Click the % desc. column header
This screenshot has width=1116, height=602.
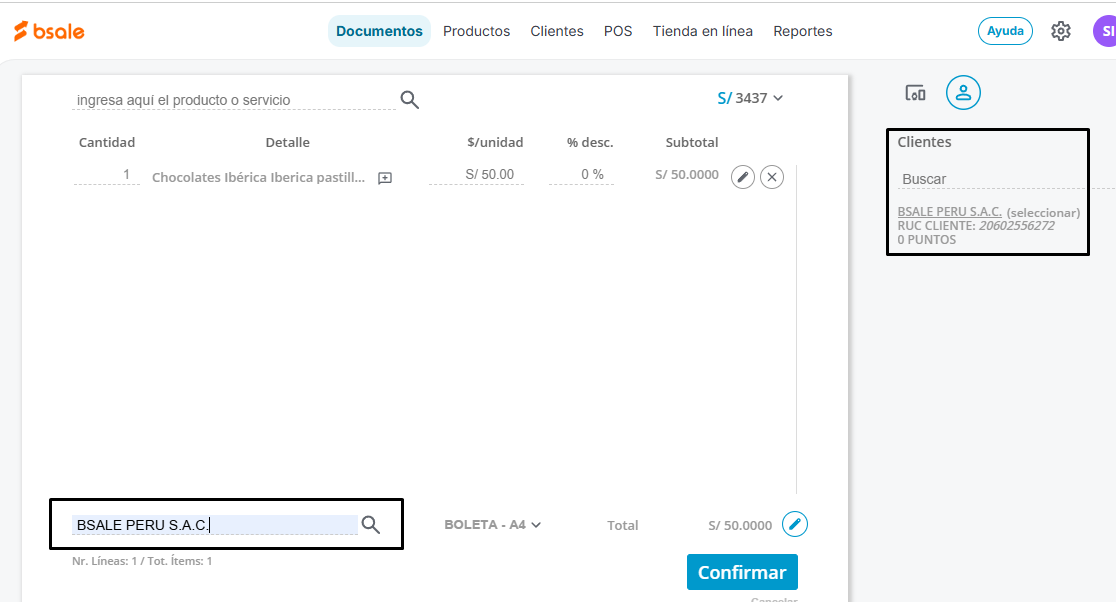click(x=590, y=142)
